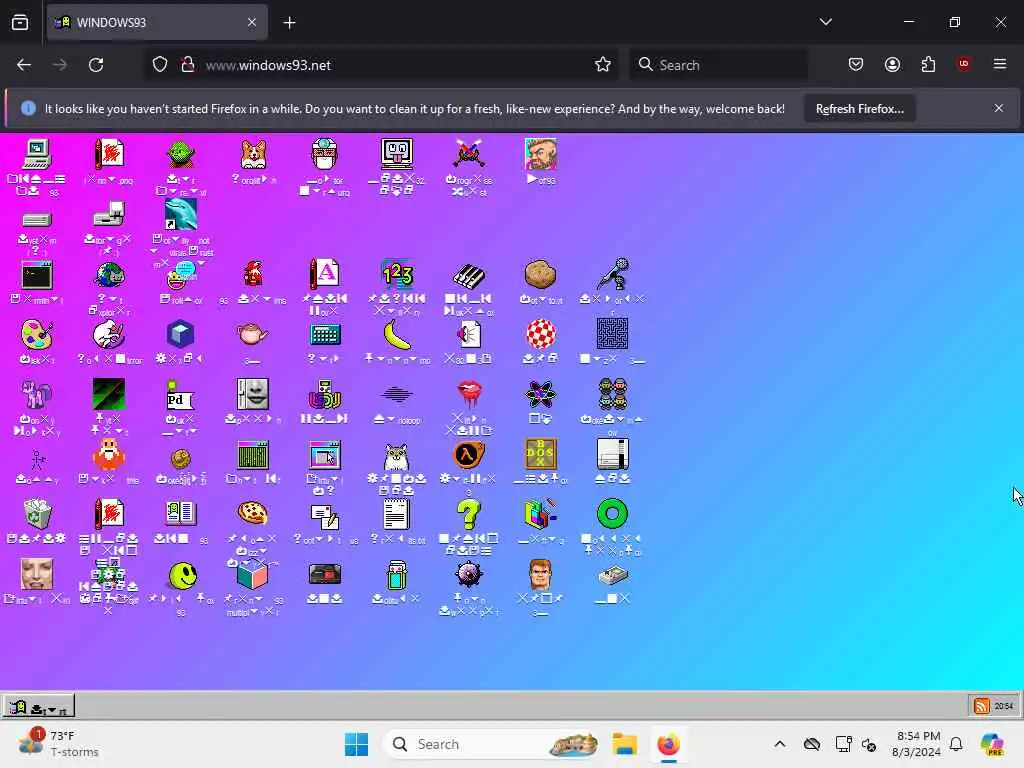The width and height of the screenshot is (1024, 768).
Task: Launch the red letter A font icon
Action: [325, 274]
